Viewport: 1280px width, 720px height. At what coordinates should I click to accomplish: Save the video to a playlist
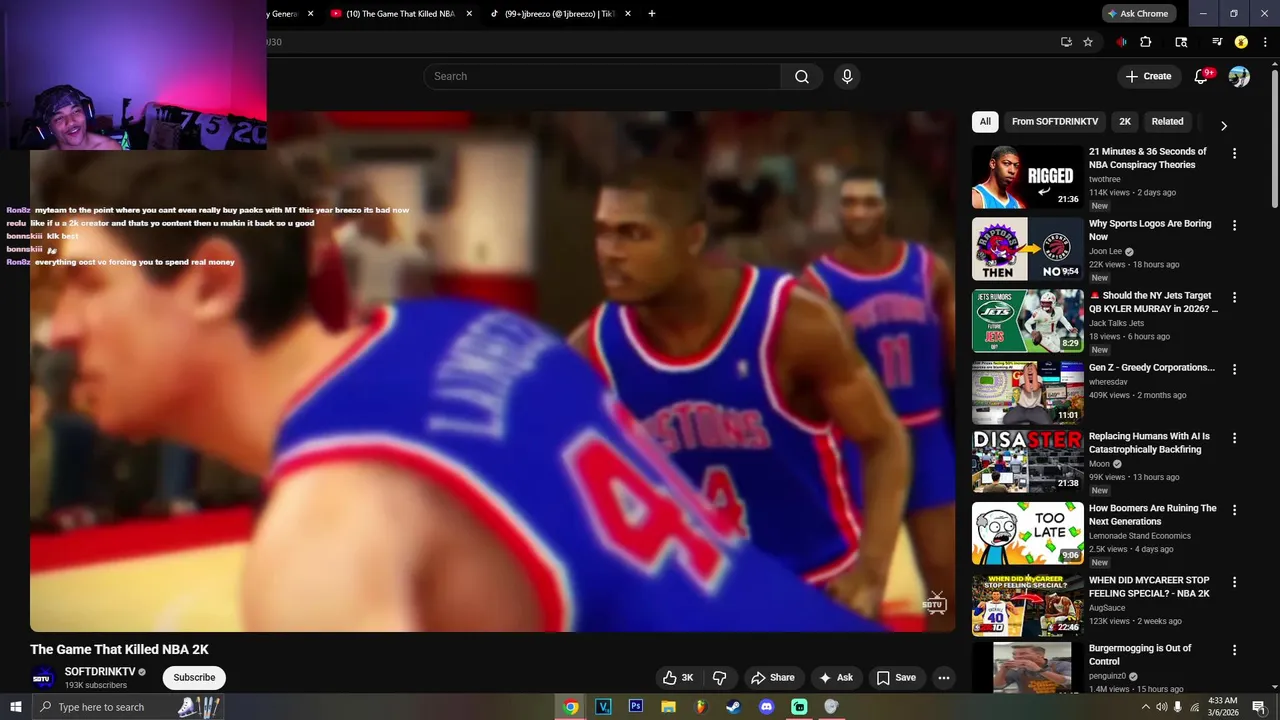pyautogui.click(x=896, y=678)
